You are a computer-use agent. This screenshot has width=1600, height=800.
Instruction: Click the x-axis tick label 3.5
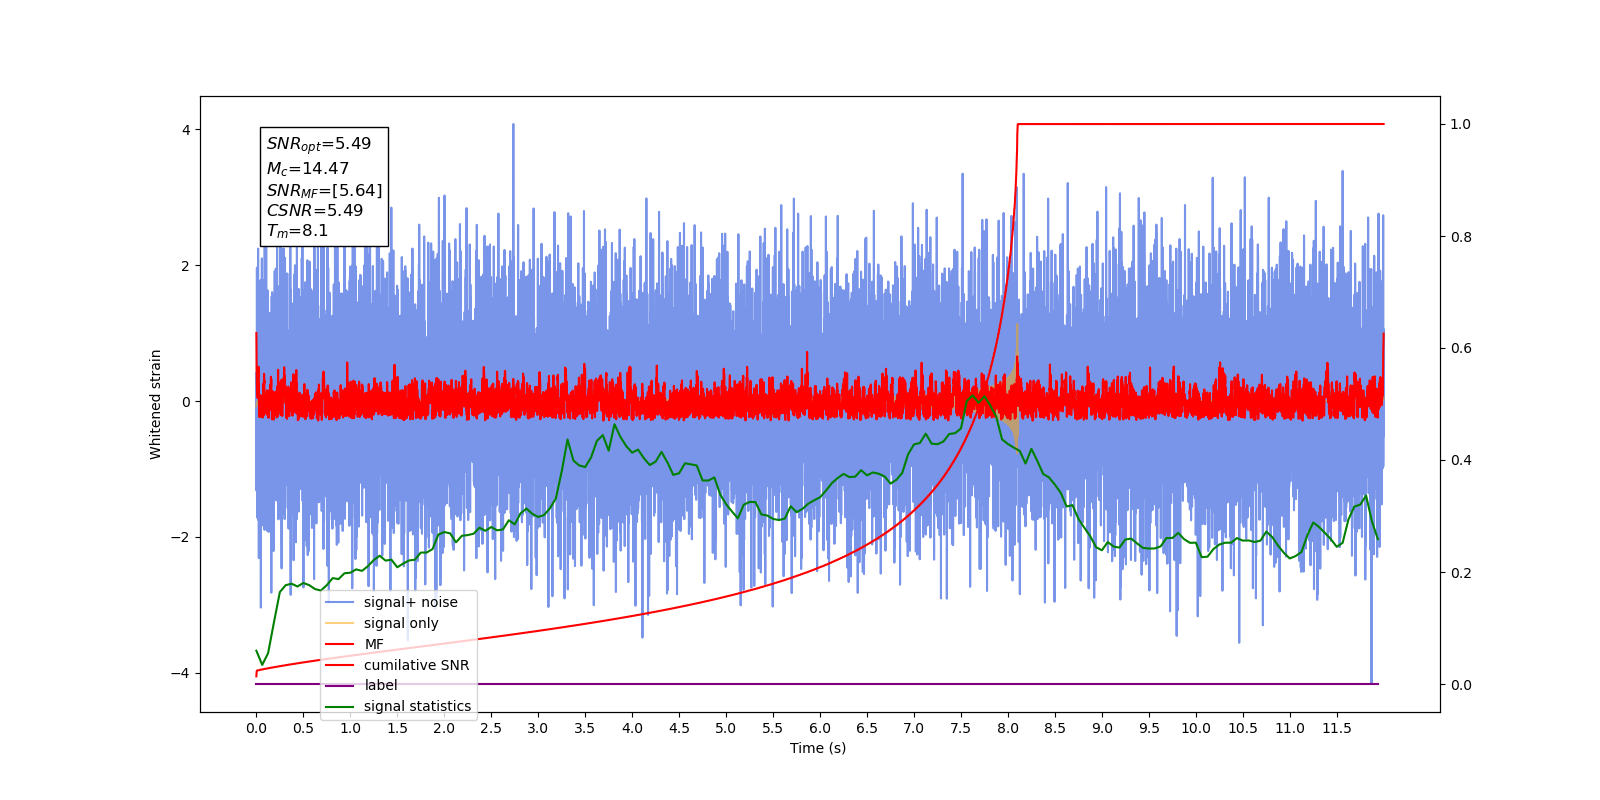point(585,728)
